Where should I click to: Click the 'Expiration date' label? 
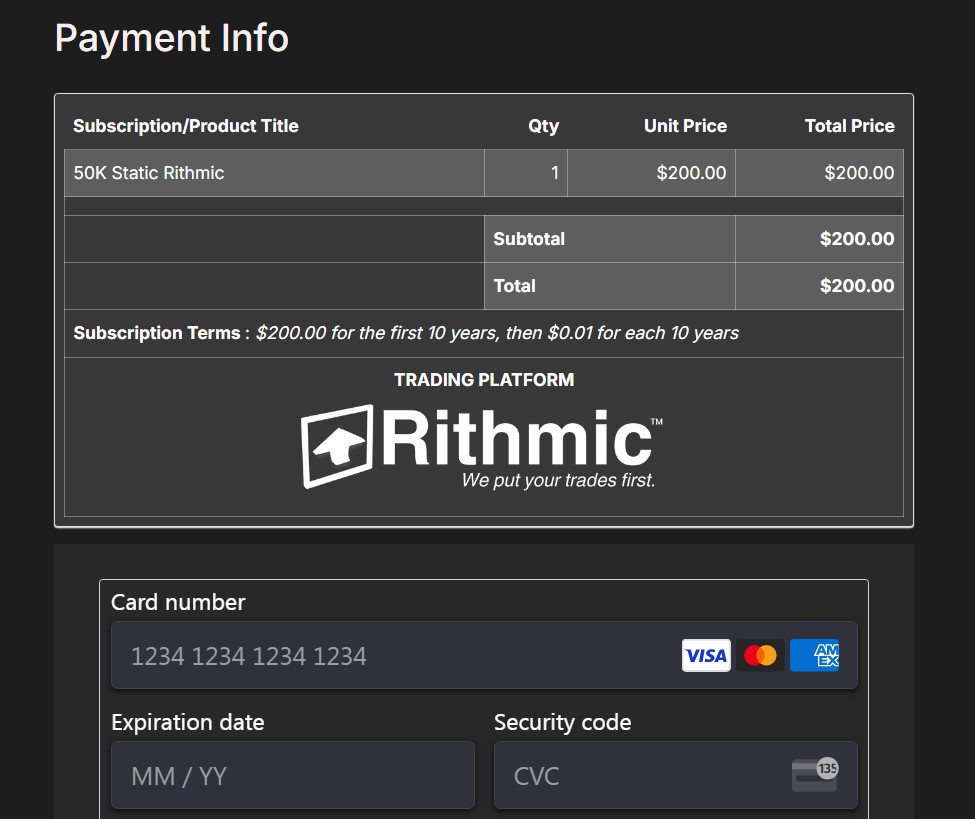[188, 723]
